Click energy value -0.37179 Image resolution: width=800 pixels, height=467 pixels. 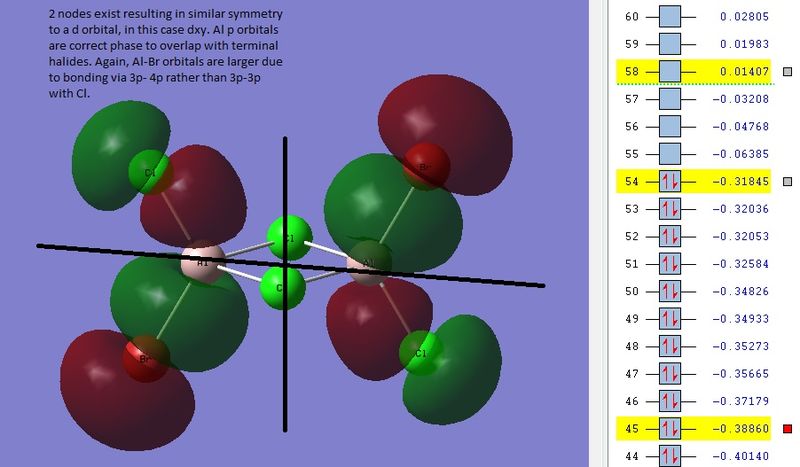click(x=741, y=402)
